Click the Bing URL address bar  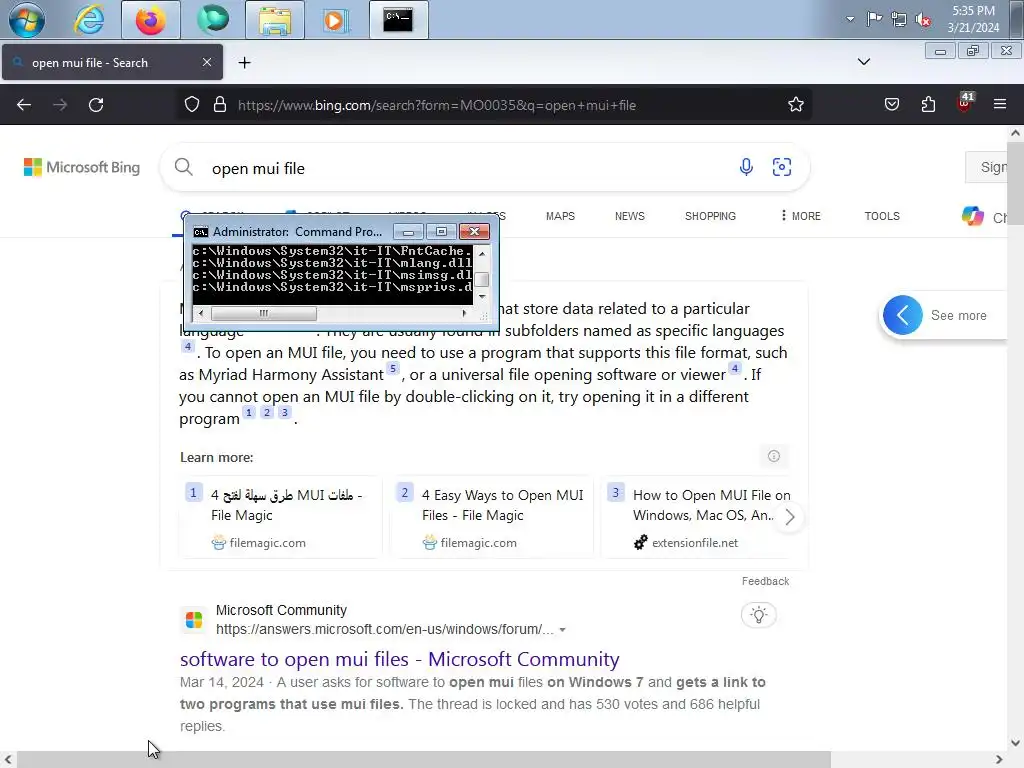pos(436,105)
